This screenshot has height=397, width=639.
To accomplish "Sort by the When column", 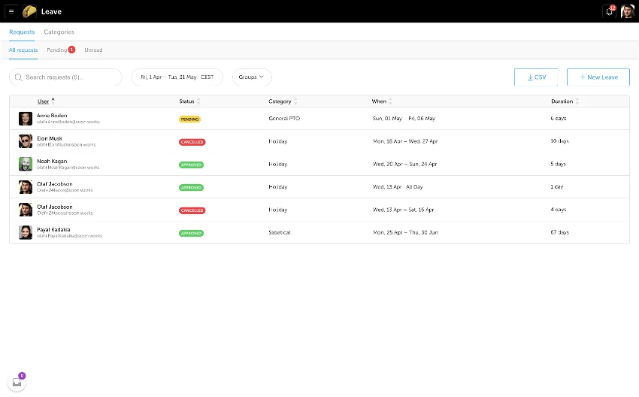I will pos(382,101).
